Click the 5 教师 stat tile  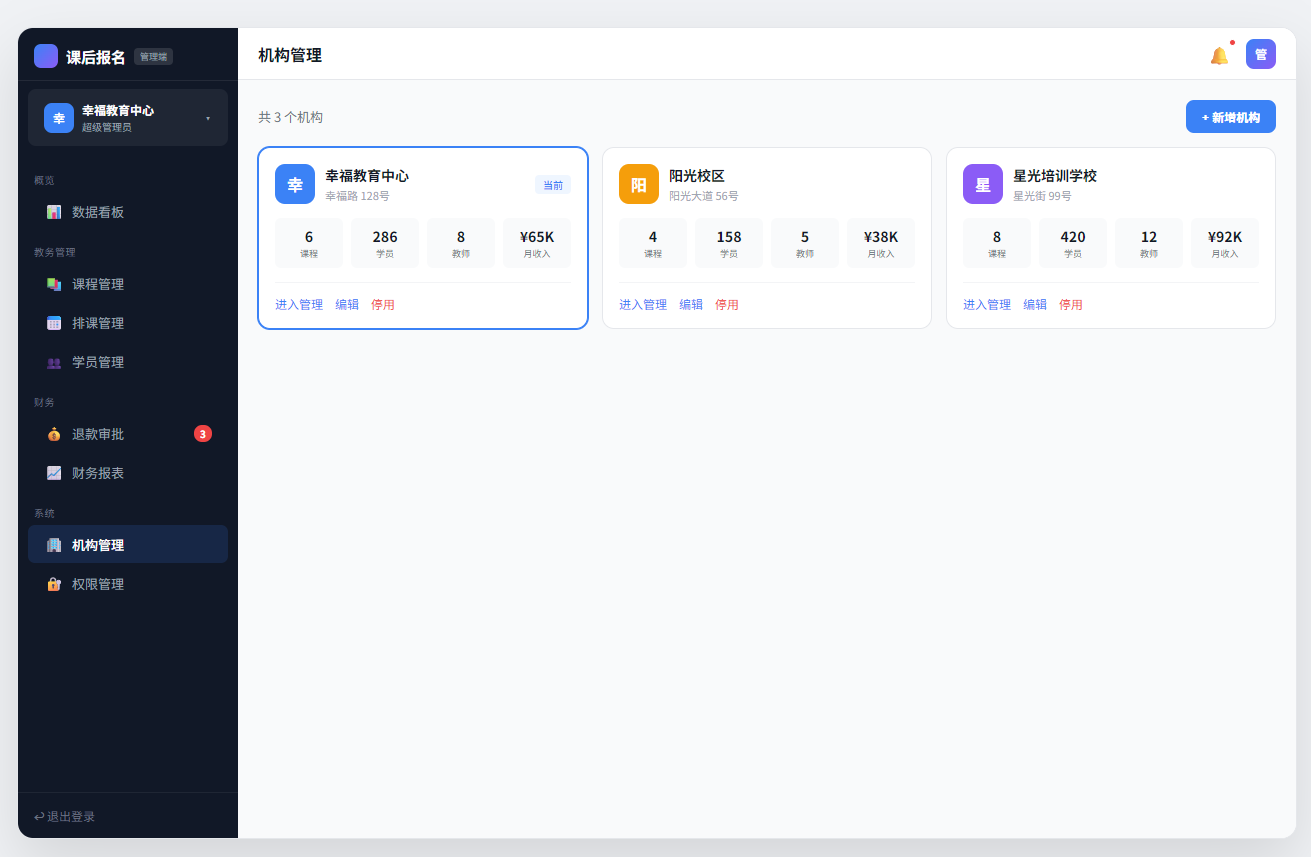click(x=805, y=243)
